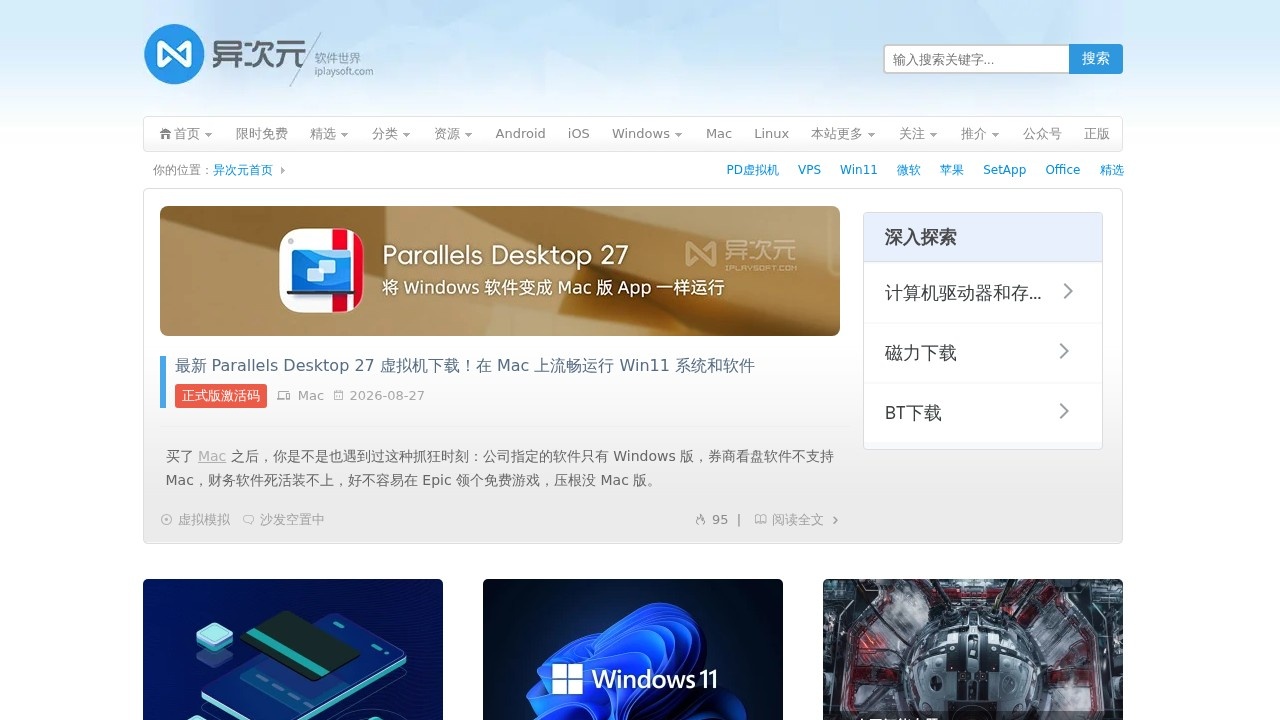The height and width of the screenshot is (720, 1280).
Task: Select iOS in the navigation bar
Action: (x=579, y=134)
